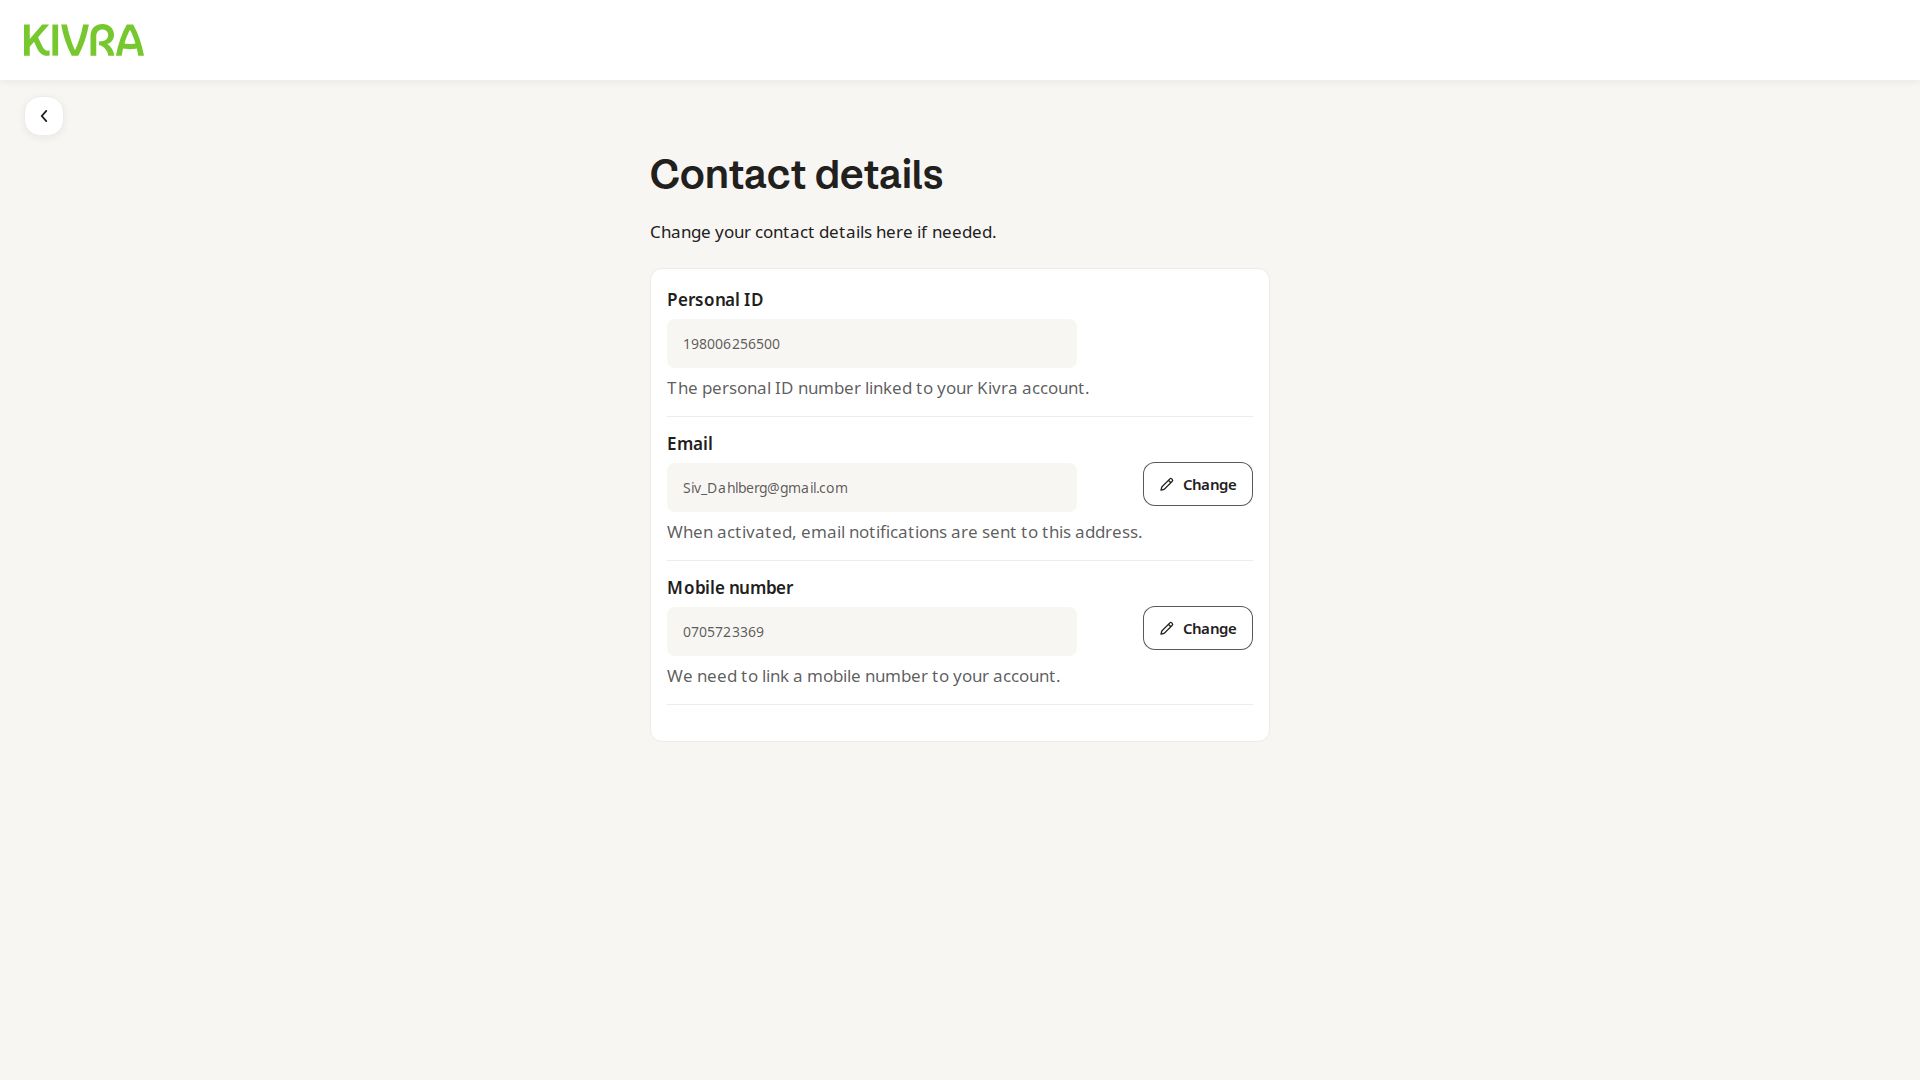Click the "Change your contact details here" subtitle
The width and height of the screenshot is (1920, 1080).
822,232
